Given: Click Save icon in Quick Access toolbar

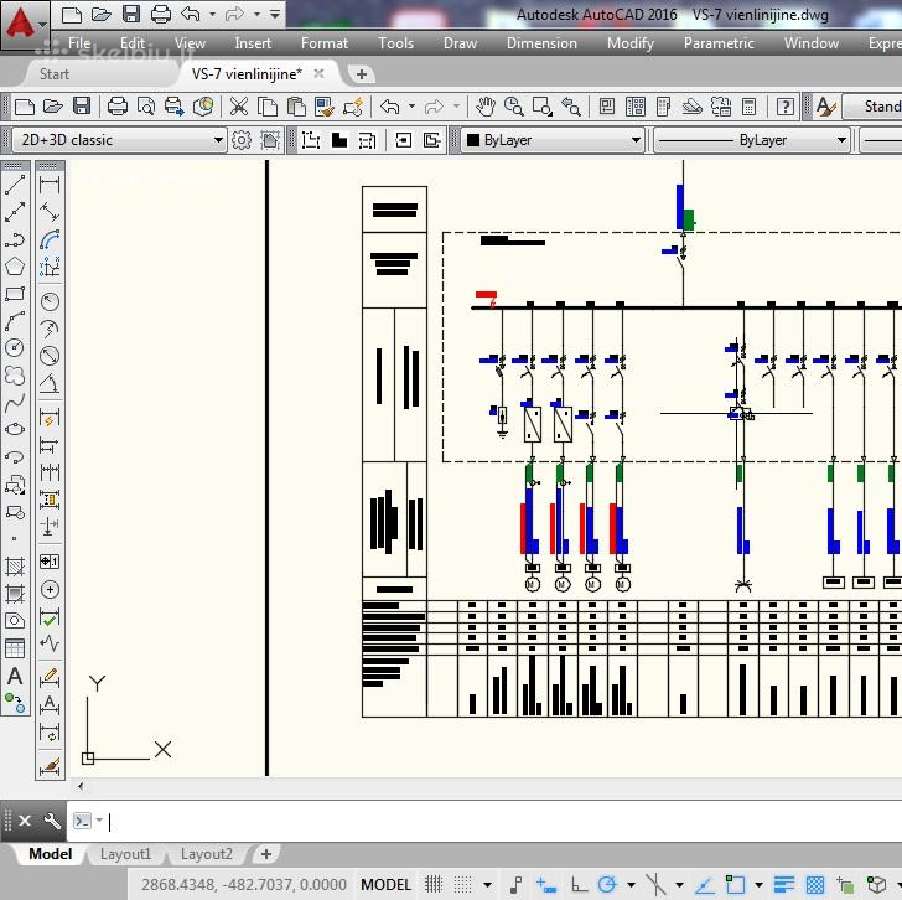Looking at the screenshot, I should [x=131, y=14].
